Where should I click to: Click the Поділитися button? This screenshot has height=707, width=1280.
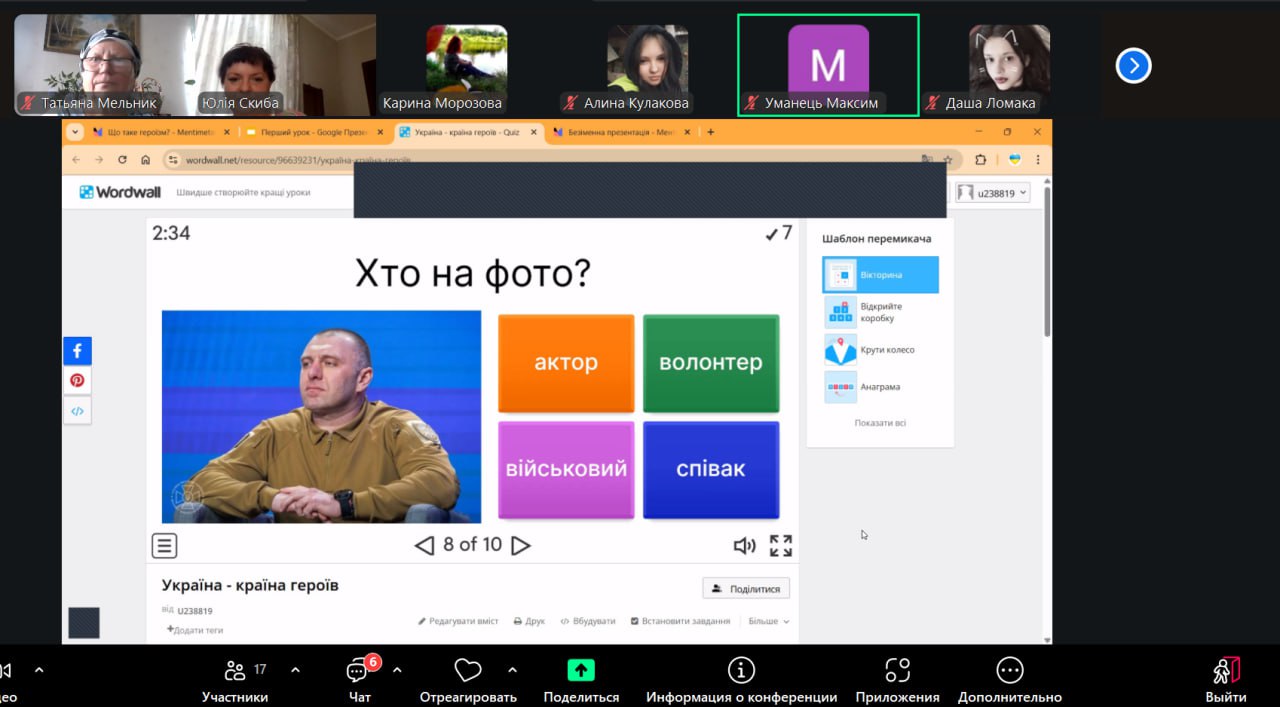746,589
